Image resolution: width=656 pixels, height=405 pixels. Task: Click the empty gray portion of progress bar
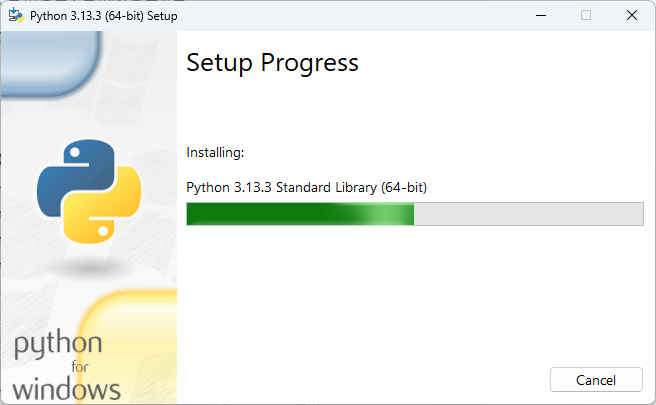(x=528, y=214)
